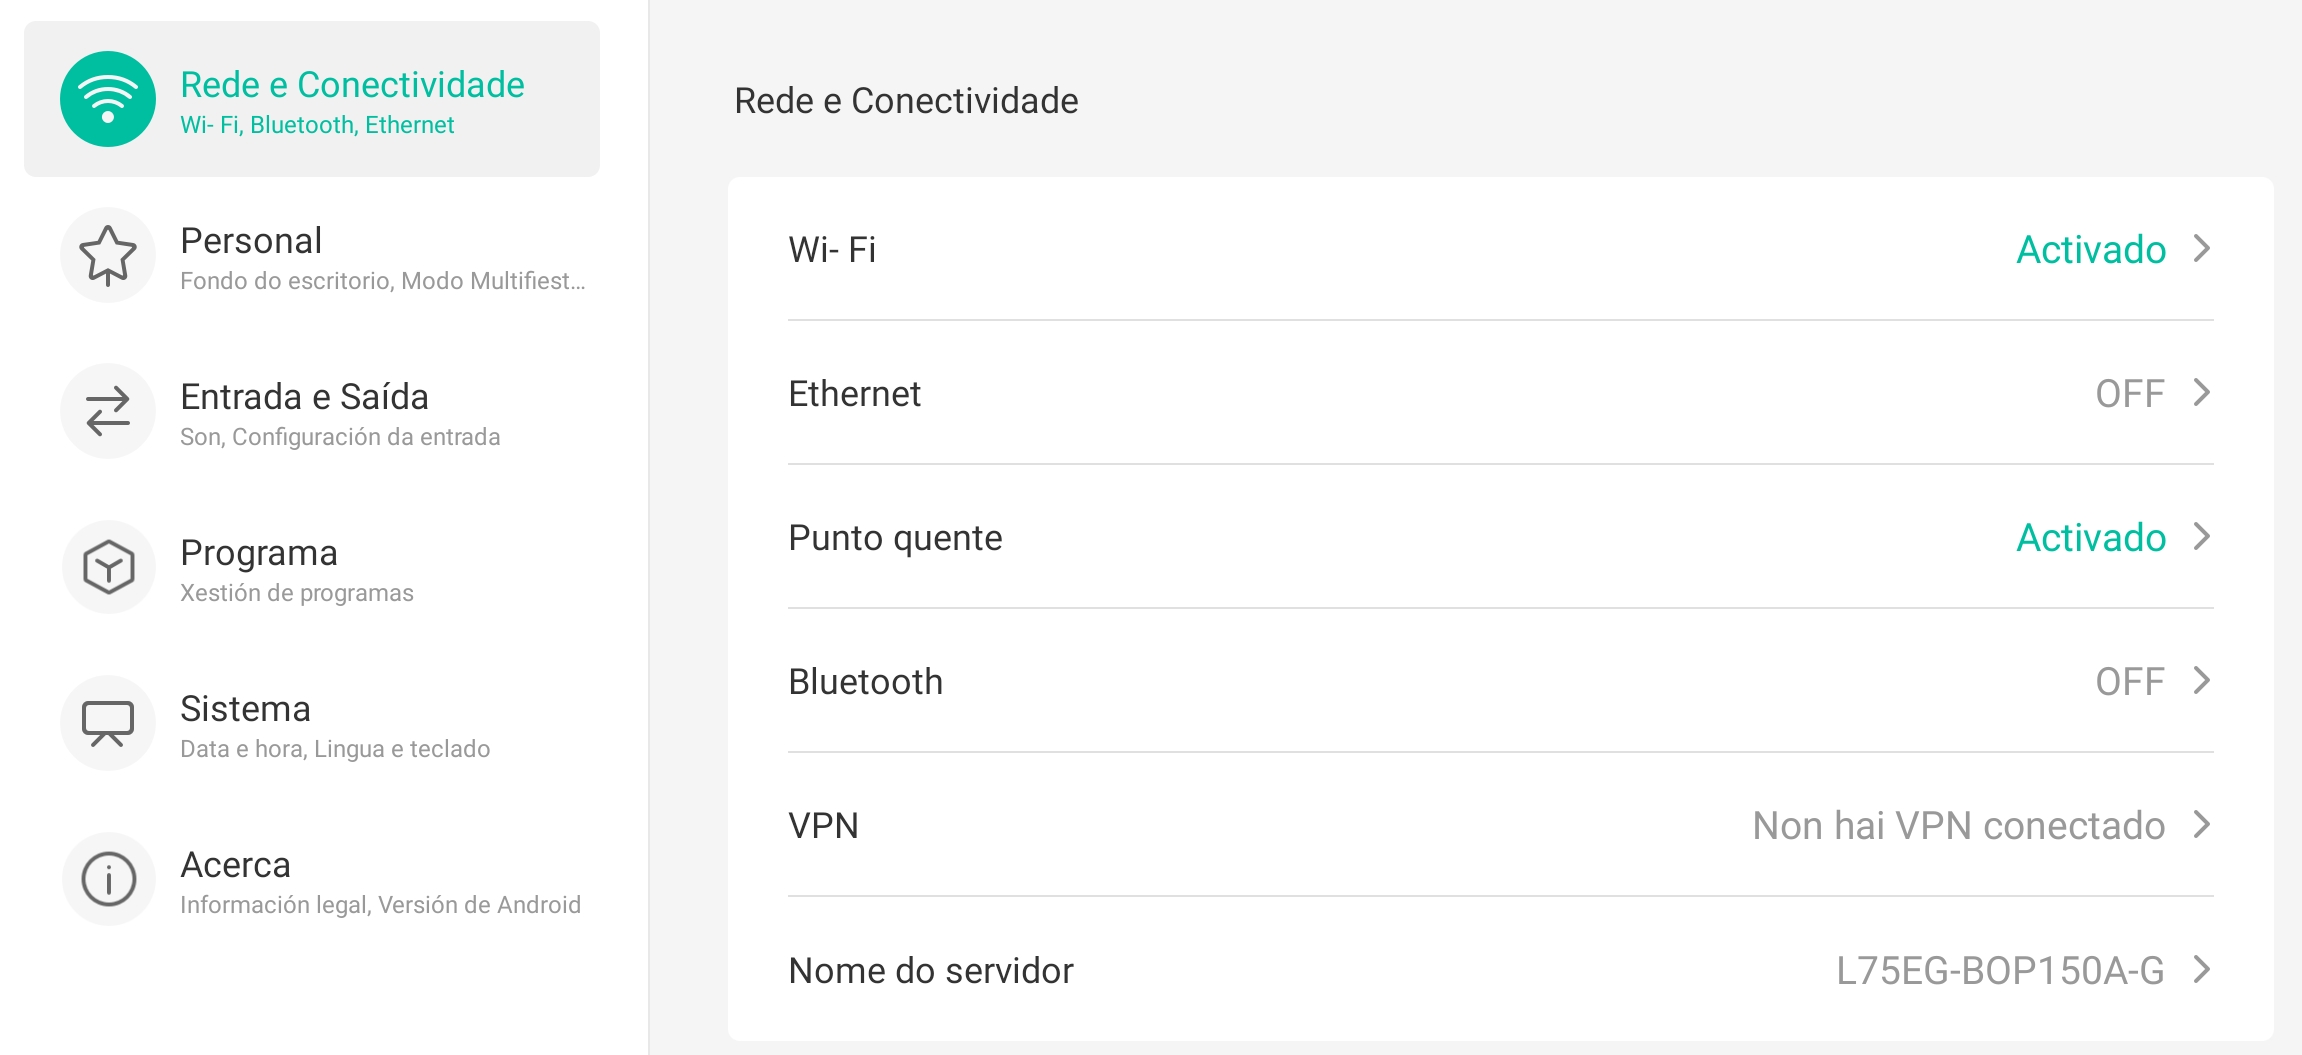
Task: Click the monitor icon for Sistema
Action: click(108, 723)
